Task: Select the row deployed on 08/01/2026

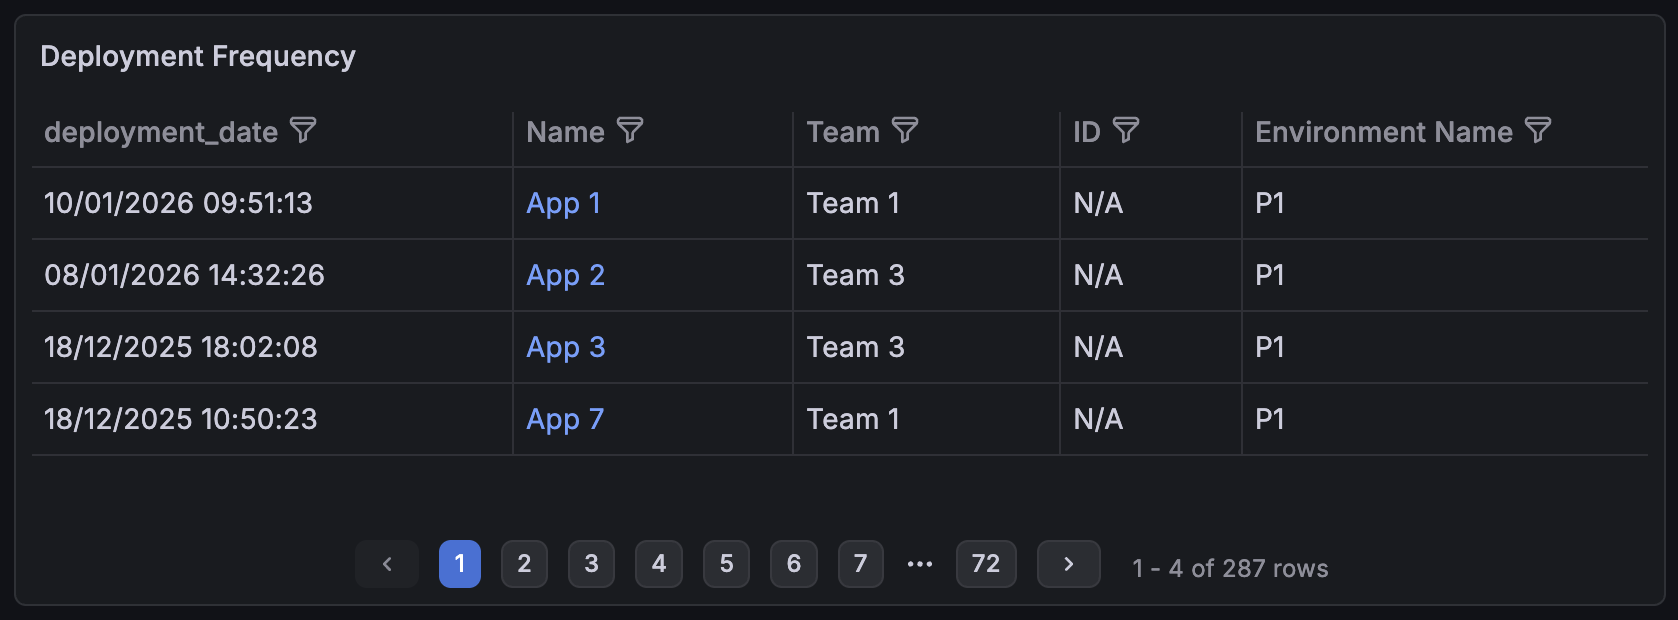Action: (184, 275)
